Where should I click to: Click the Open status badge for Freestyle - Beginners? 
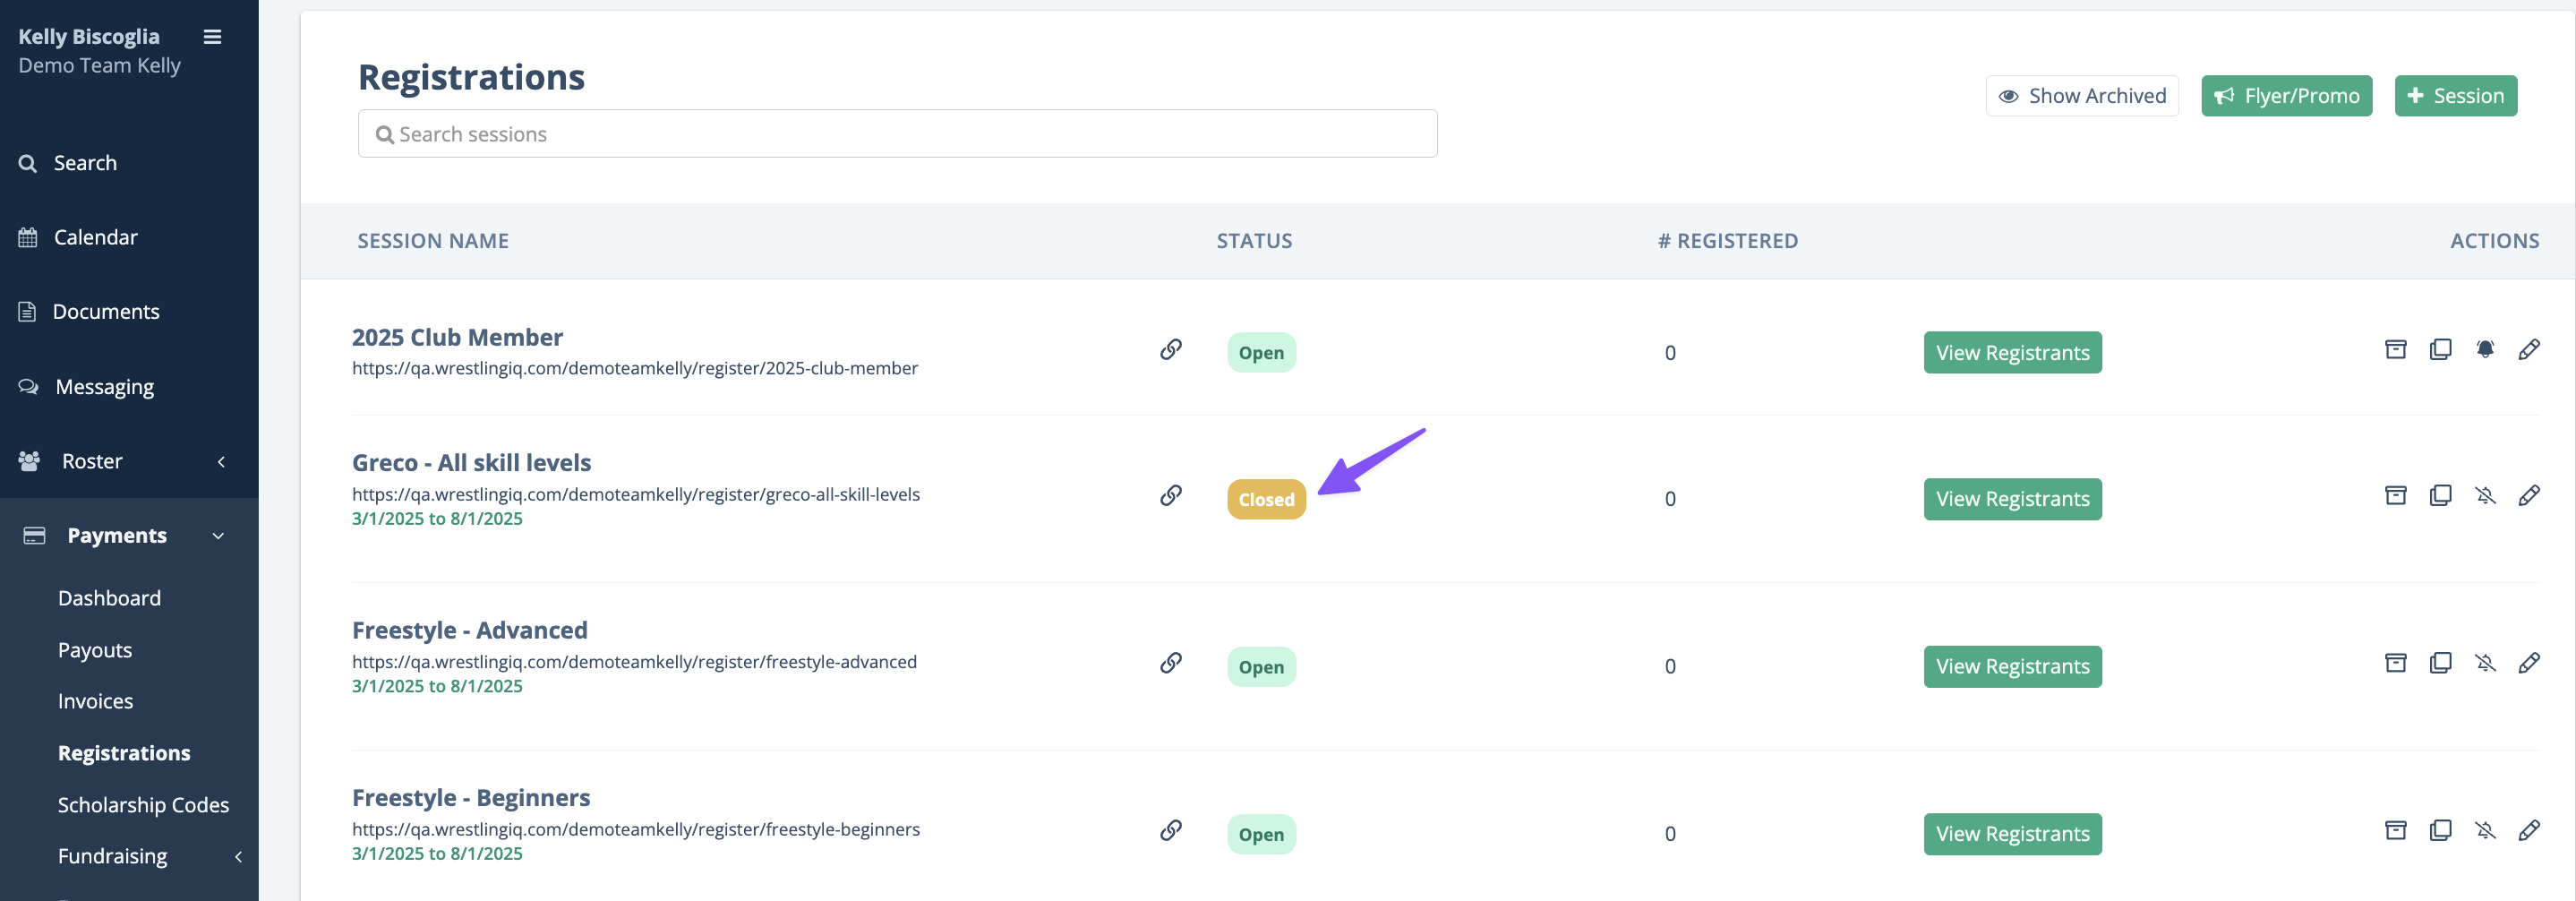pos(1261,834)
